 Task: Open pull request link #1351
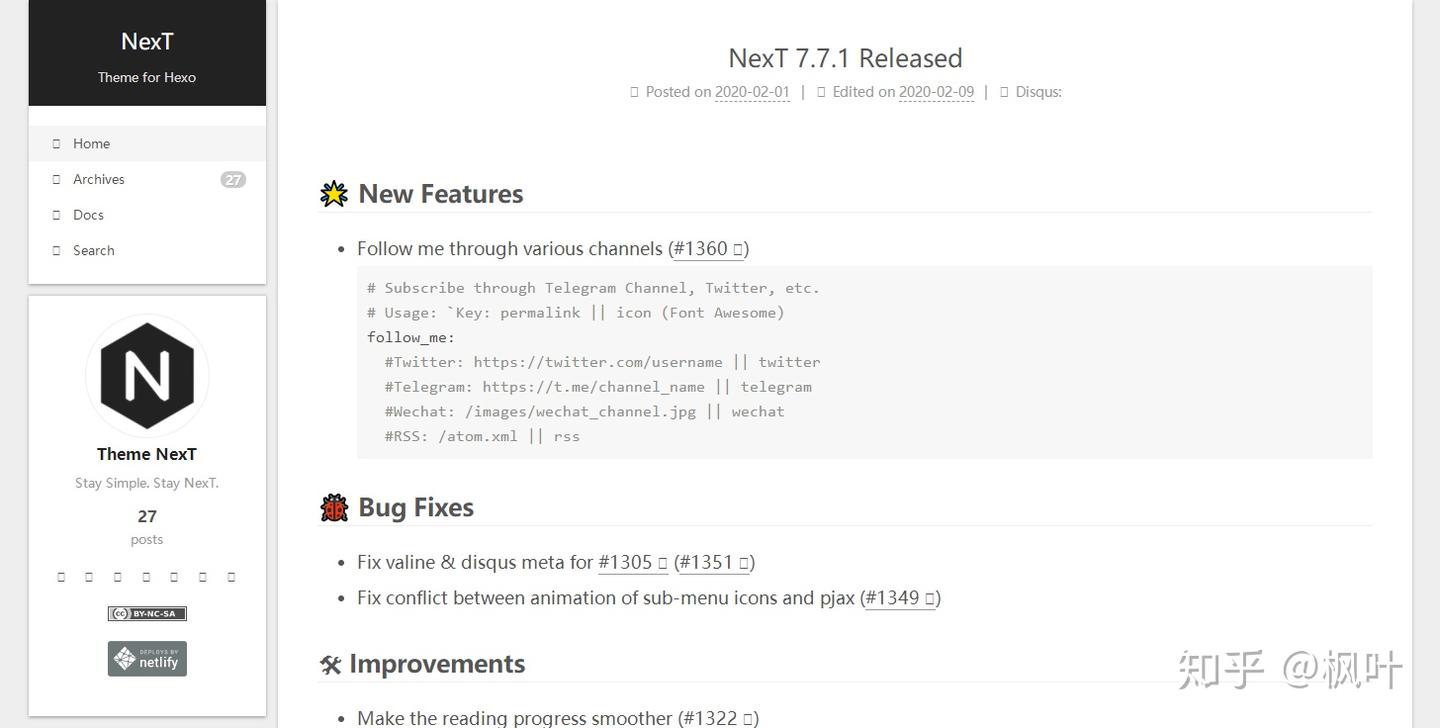714,562
